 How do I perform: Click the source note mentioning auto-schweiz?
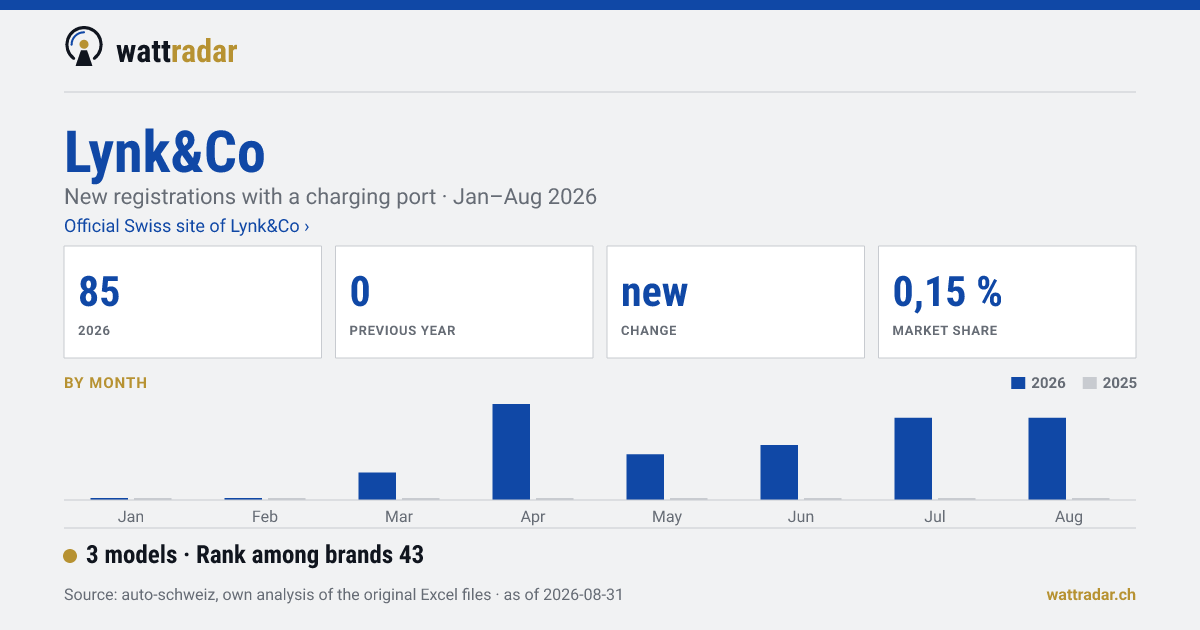(x=343, y=595)
